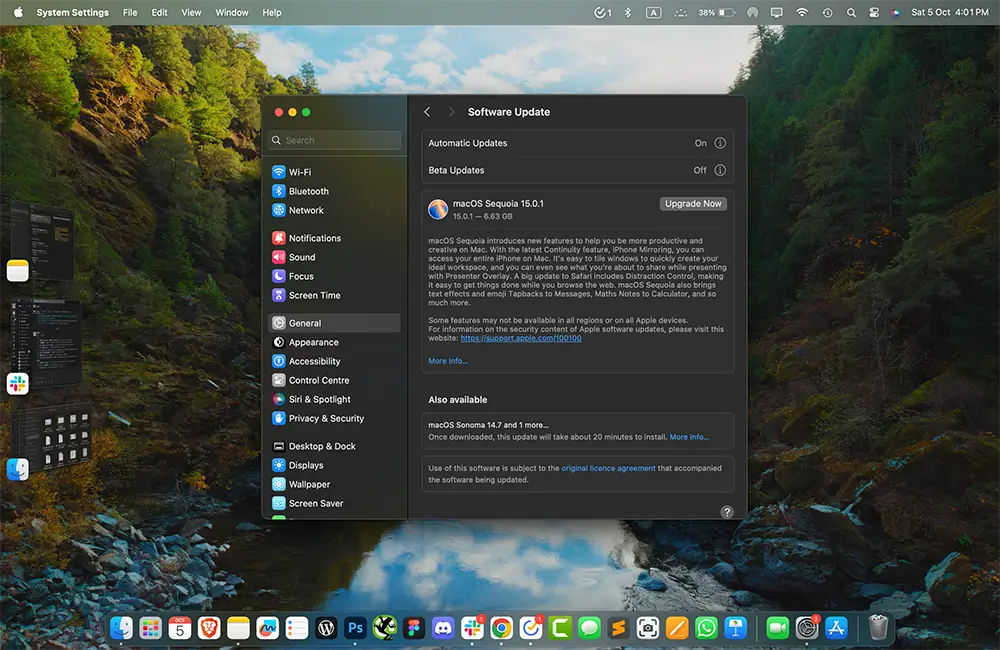Click the menu bar date and time
The image size is (1000, 650).
950,12
